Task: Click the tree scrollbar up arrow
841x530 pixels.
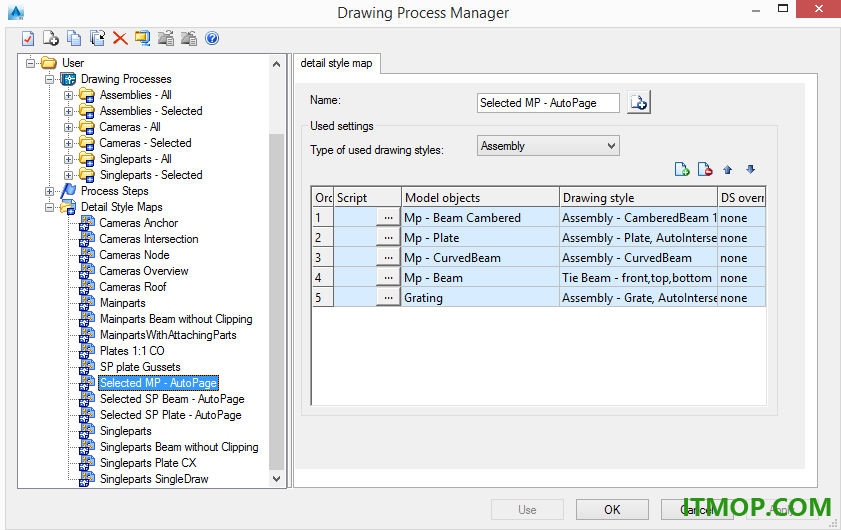Action: (x=277, y=64)
